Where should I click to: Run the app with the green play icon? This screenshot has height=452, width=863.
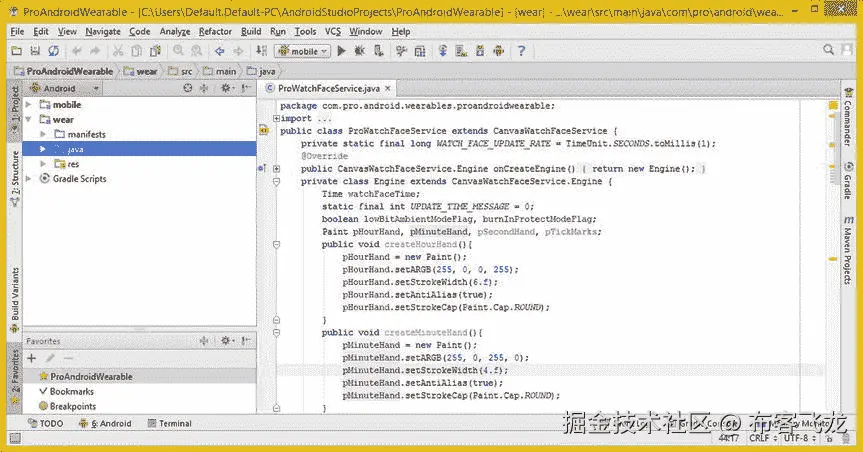pos(341,51)
